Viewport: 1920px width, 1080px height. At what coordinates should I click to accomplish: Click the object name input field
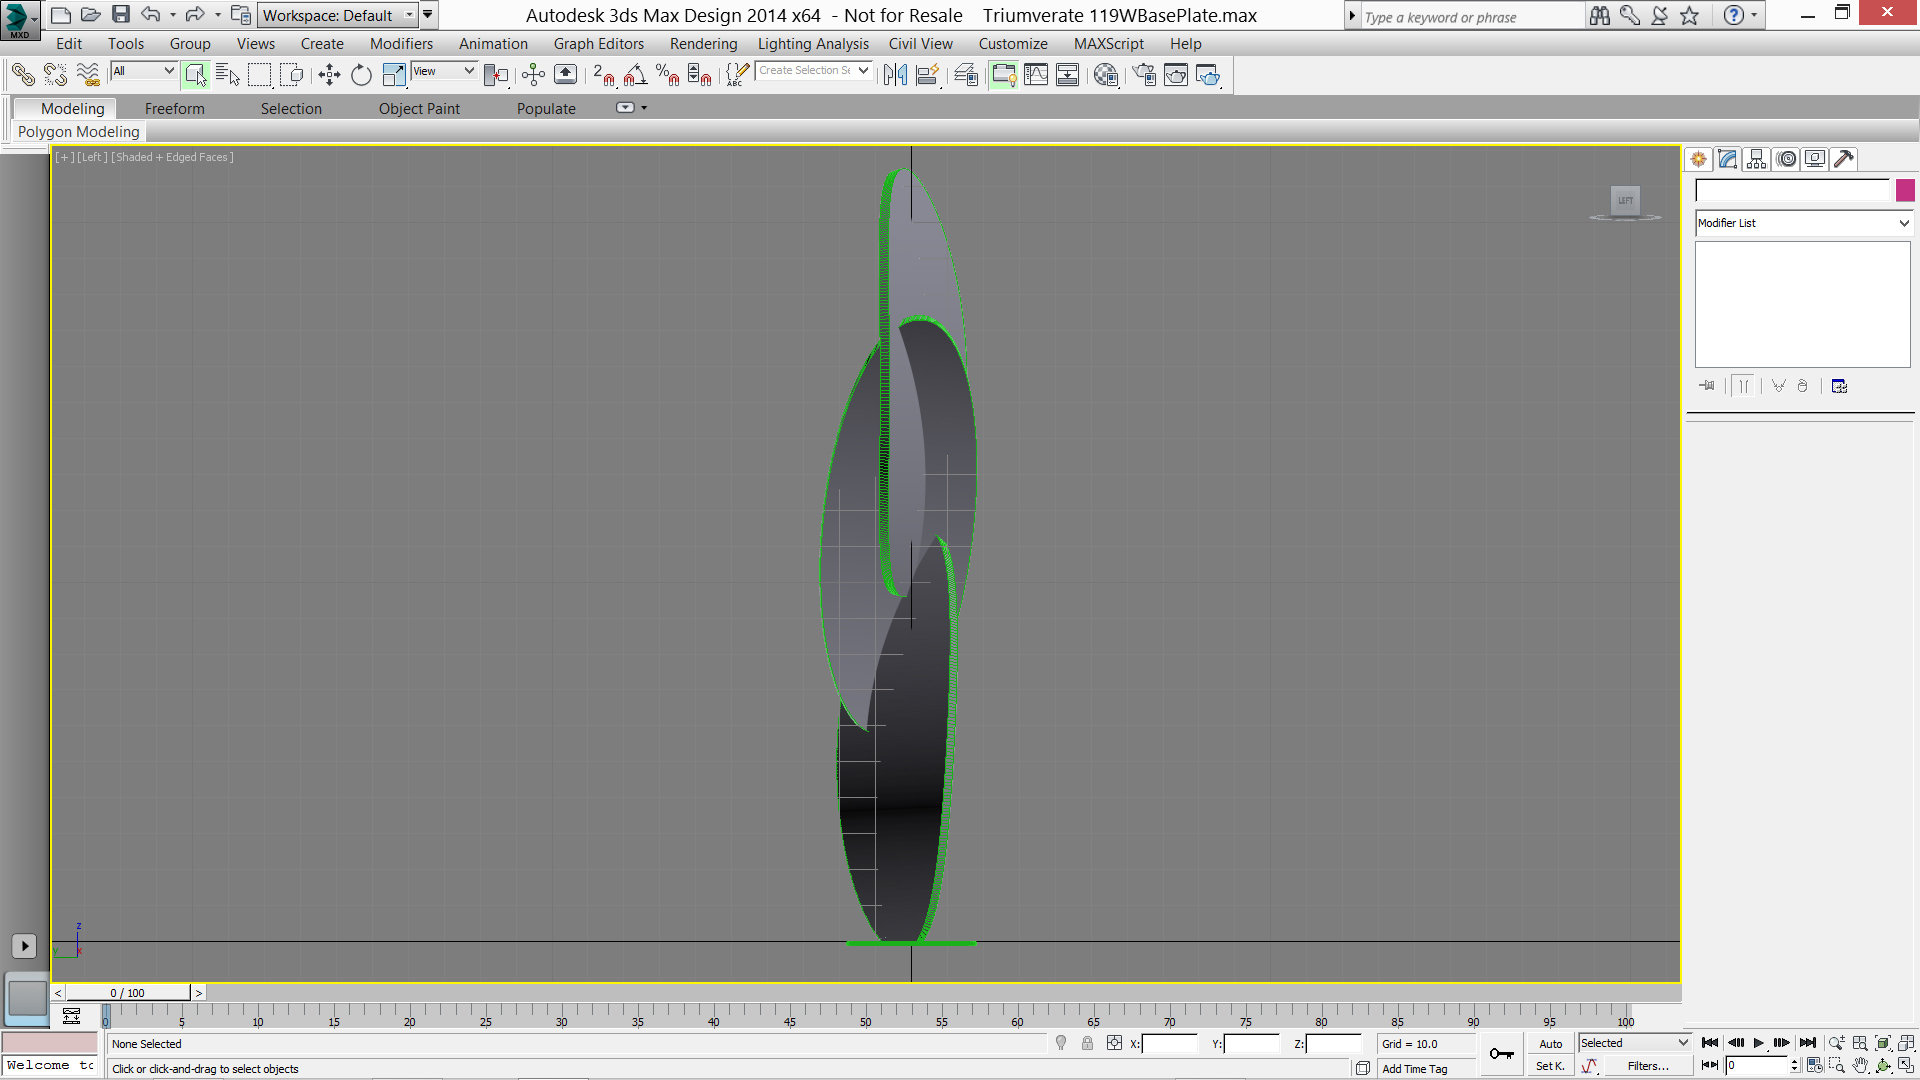click(1793, 191)
